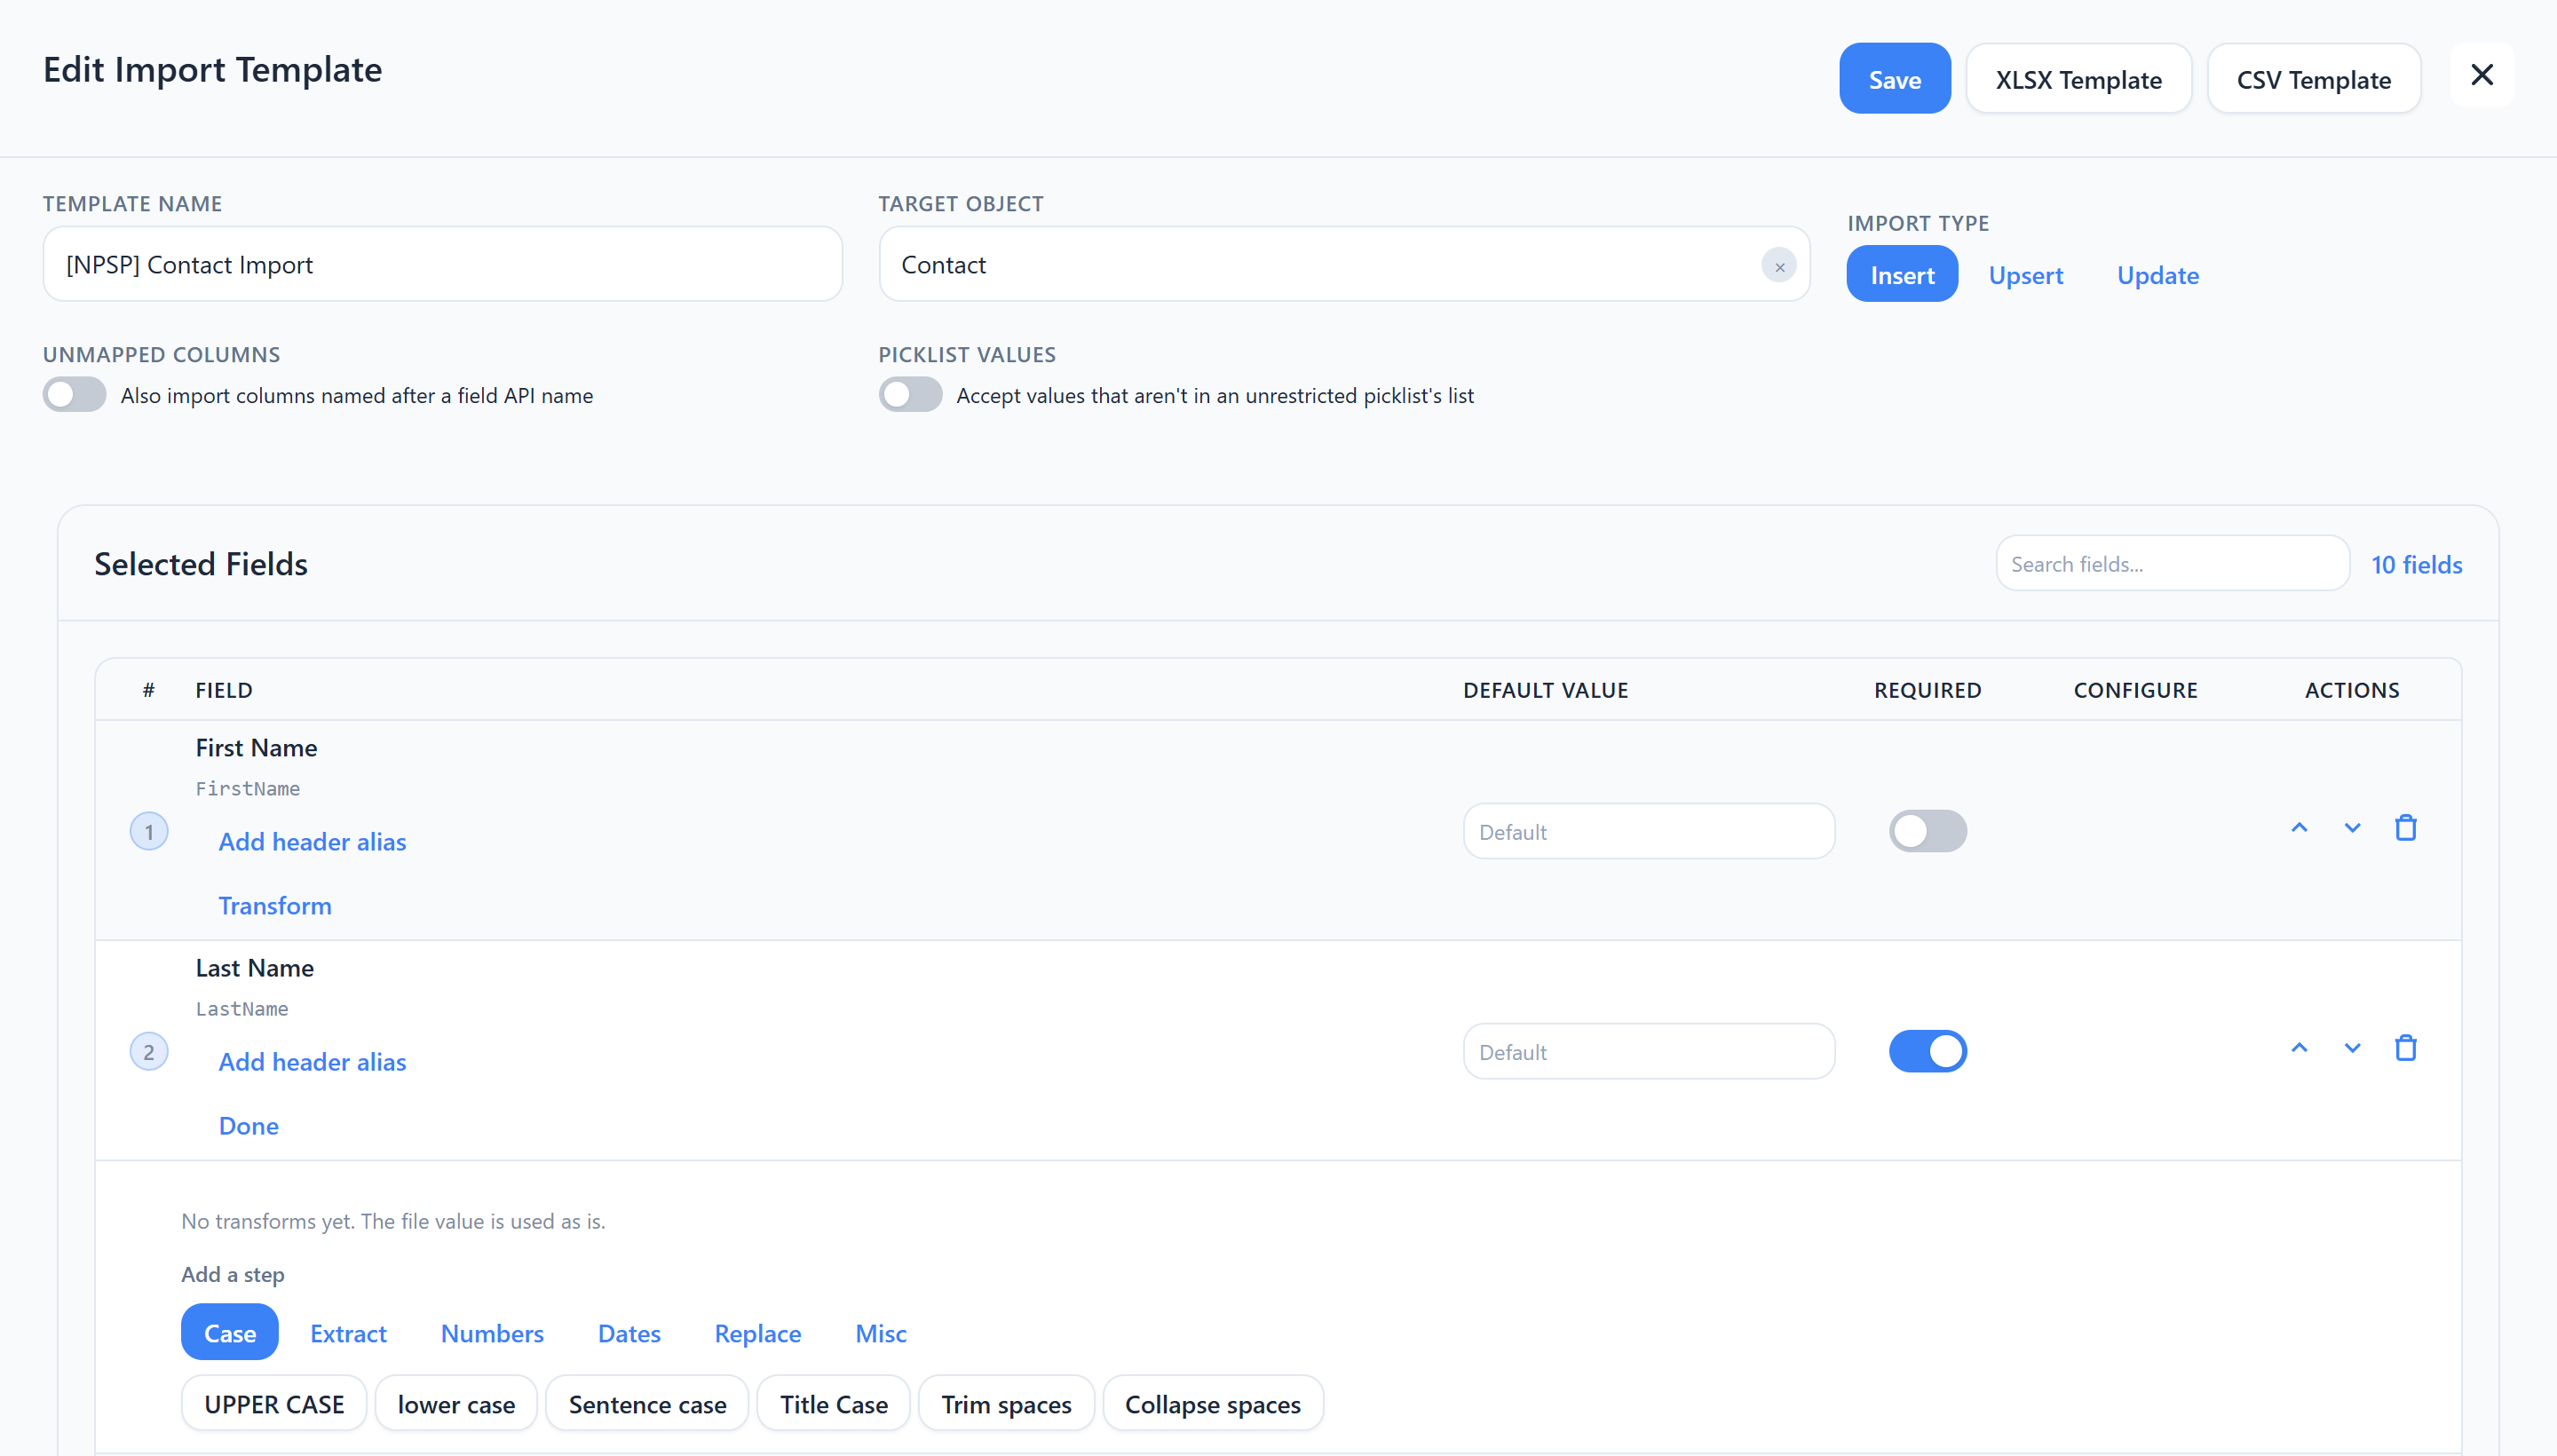Viewport: 2557px width, 1456px height.
Task: Click row number badge 2
Action: point(149,1051)
